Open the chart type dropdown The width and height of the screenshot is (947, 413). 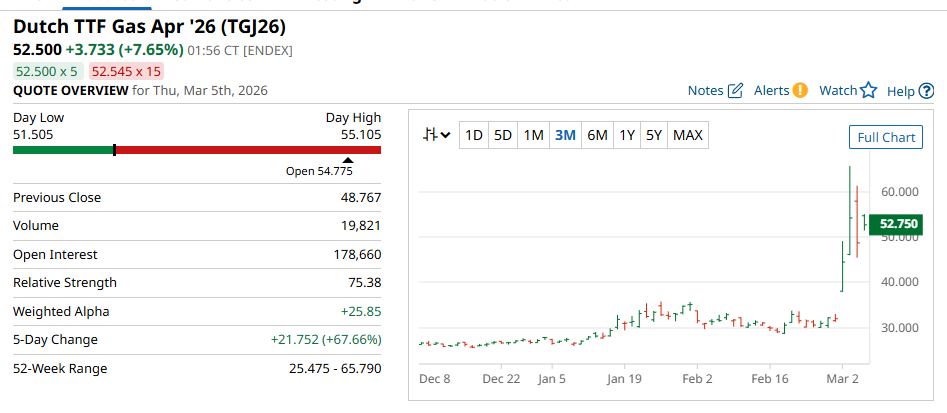[x=437, y=135]
